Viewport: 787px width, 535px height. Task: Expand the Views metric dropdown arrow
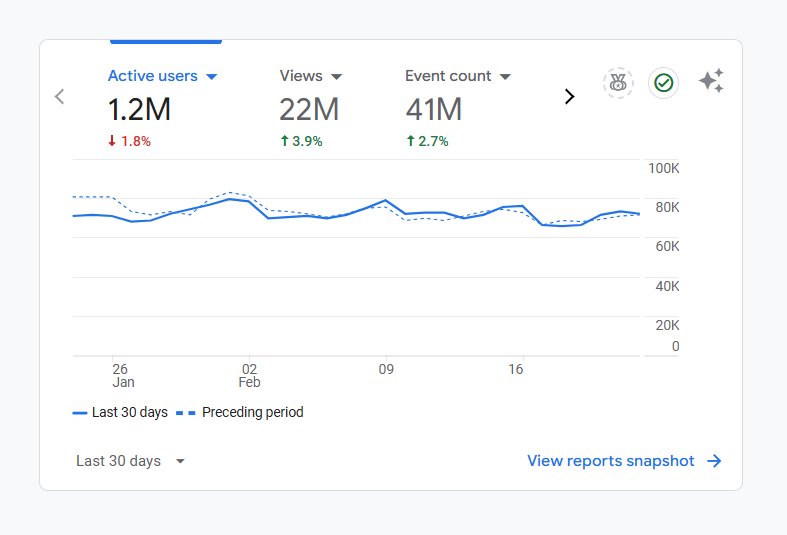click(337, 77)
